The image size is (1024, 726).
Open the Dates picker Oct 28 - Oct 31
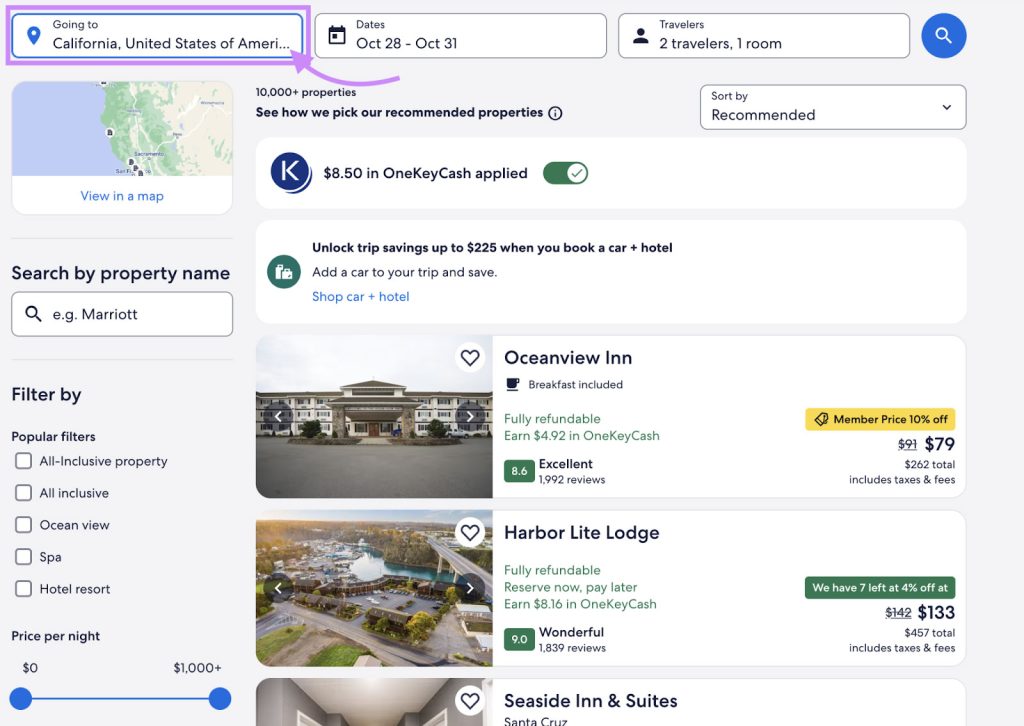pyautogui.click(x=460, y=36)
